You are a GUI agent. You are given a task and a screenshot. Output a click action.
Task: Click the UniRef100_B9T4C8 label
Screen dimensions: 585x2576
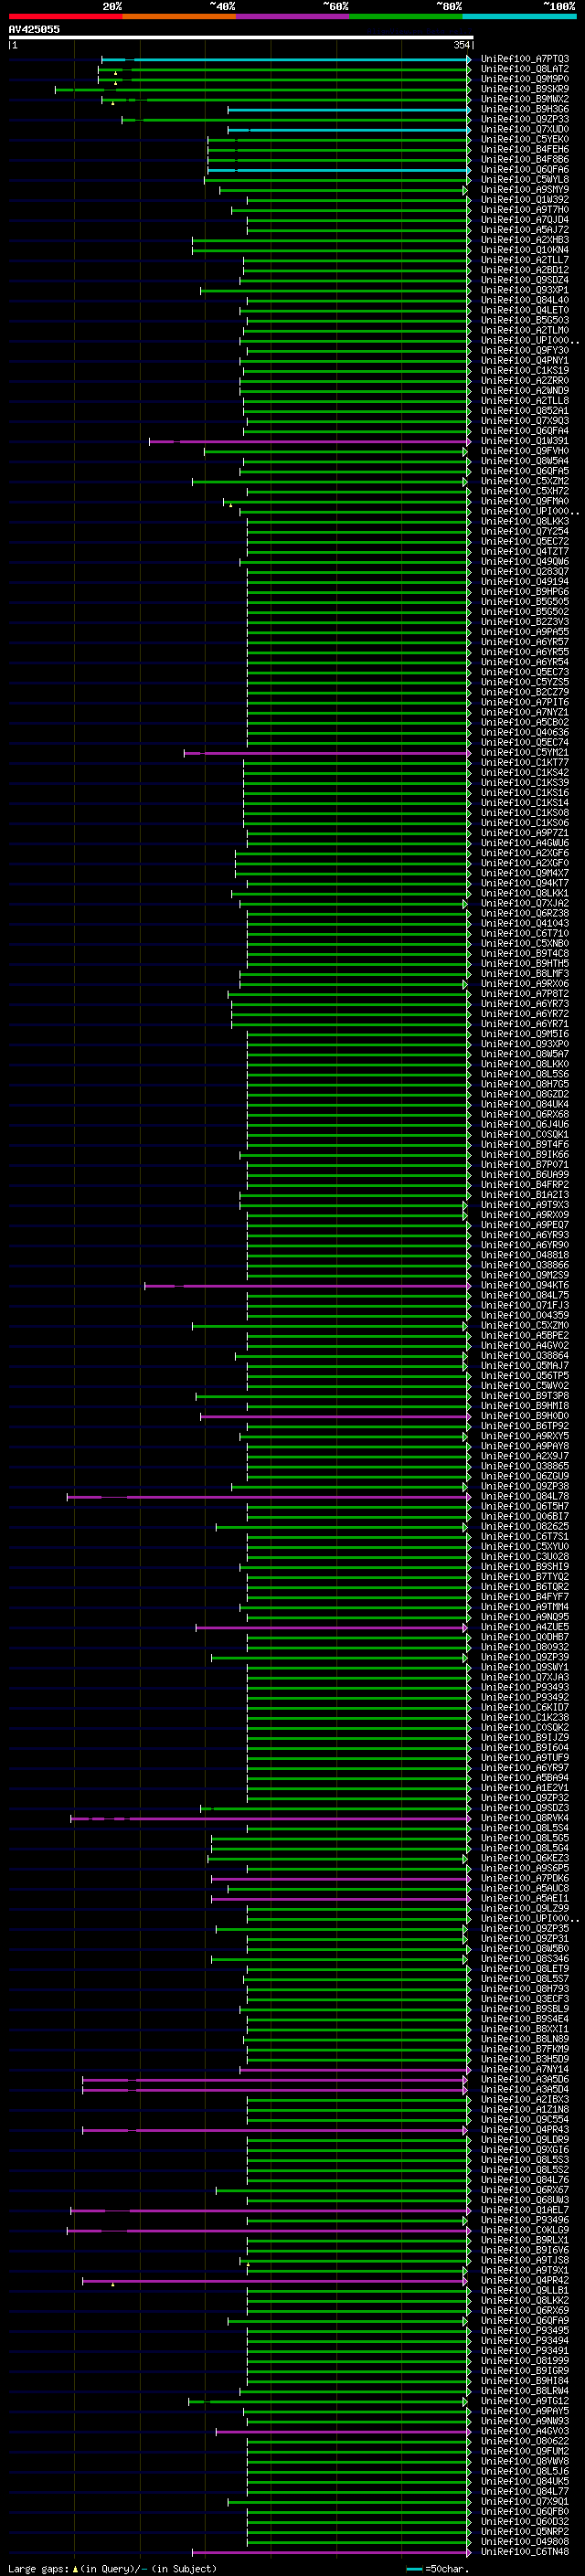click(x=524, y=953)
